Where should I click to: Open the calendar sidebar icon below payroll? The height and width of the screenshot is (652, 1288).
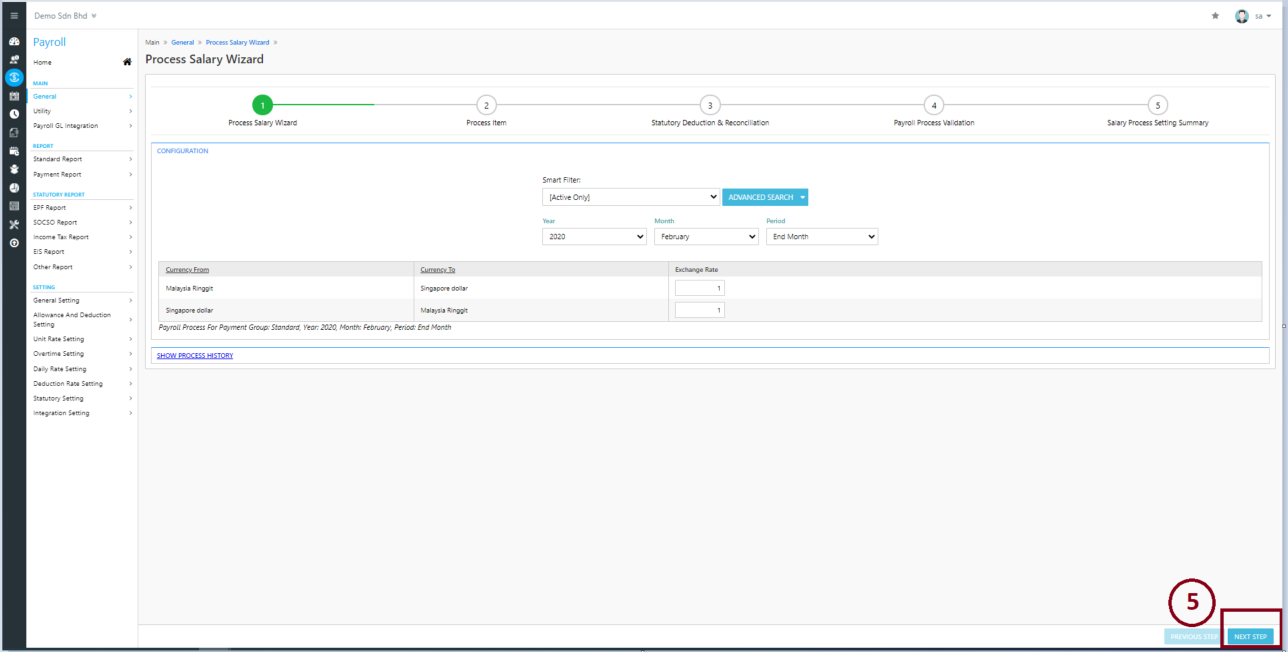click(14, 96)
